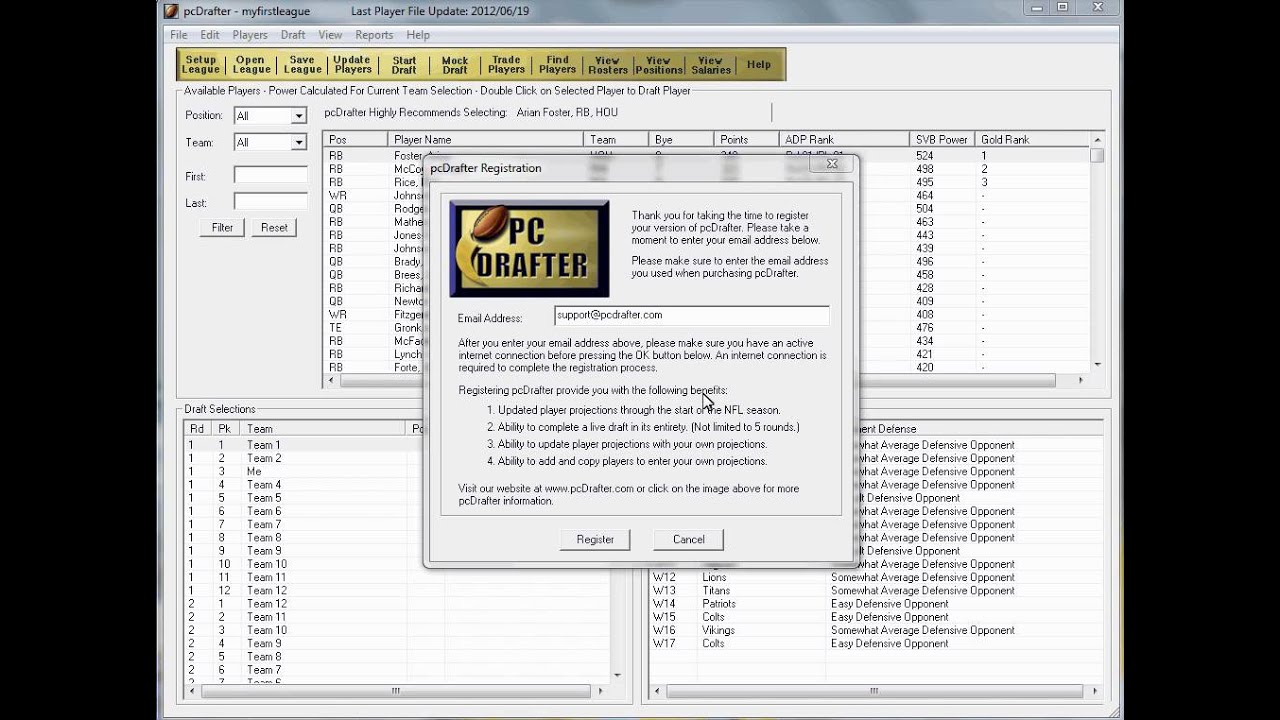Click the First name input field

(x=271, y=175)
